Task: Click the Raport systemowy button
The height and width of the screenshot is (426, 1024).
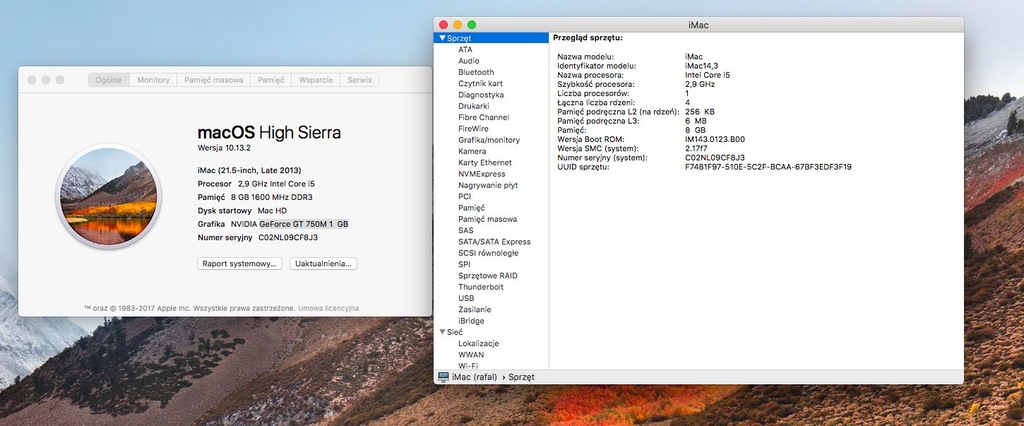Action: pyautogui.click(x=240, y=264)
